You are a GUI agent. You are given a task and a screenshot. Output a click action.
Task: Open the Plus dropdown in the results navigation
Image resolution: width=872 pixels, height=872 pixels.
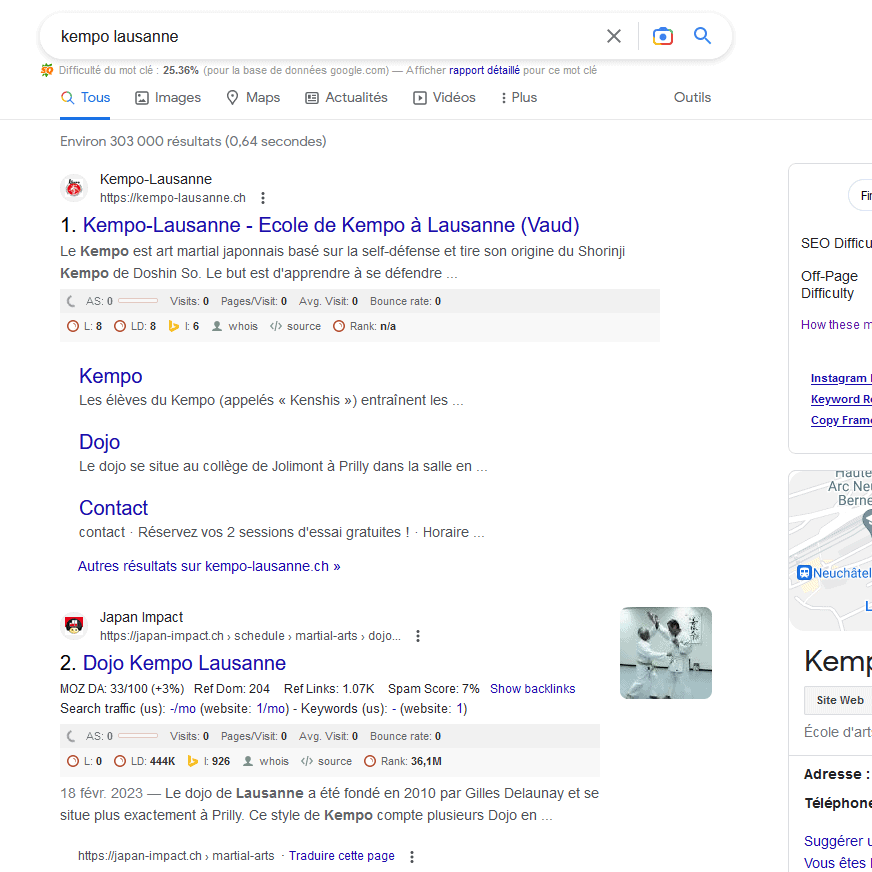click(517, 97)
